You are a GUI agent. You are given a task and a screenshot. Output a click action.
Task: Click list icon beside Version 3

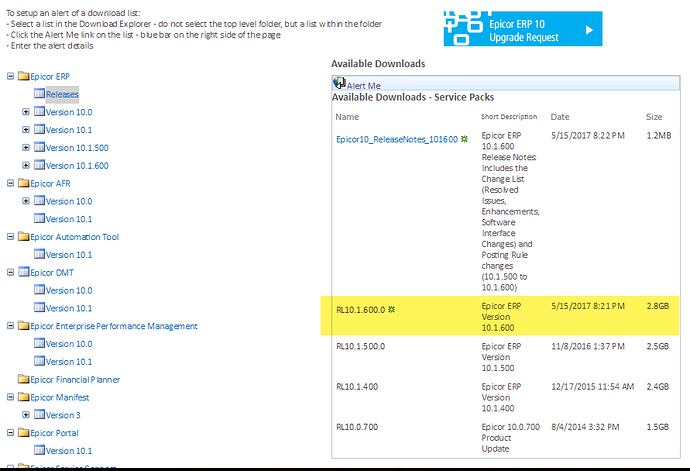point(40,414)
